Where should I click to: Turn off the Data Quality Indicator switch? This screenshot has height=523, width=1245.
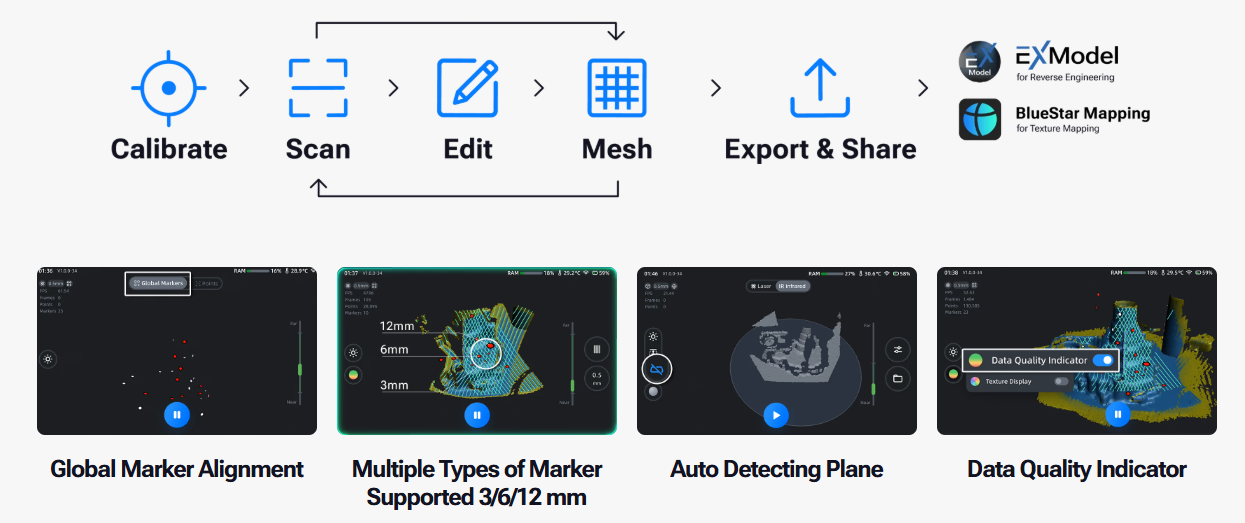1104,360
